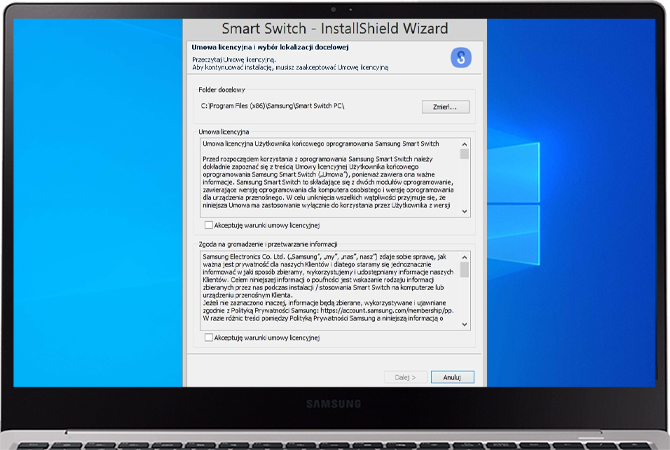Viewport: 670px width, 450px height.
Task: Click the path C:\Program Files (x86)\Samsung\Smart Switch PC\
Action: [273, 106]
